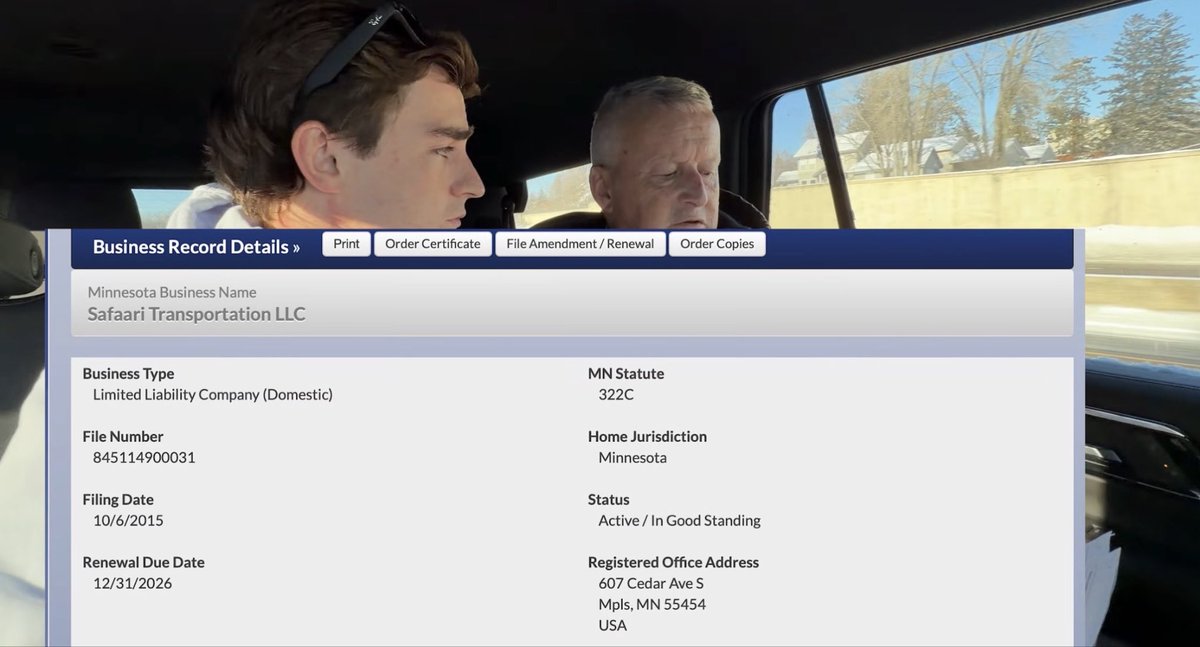The width and height of the screenshot is (1200, 647).
Task: Select Mpls, MN 55454 text
Action: (x=652, y=604)
